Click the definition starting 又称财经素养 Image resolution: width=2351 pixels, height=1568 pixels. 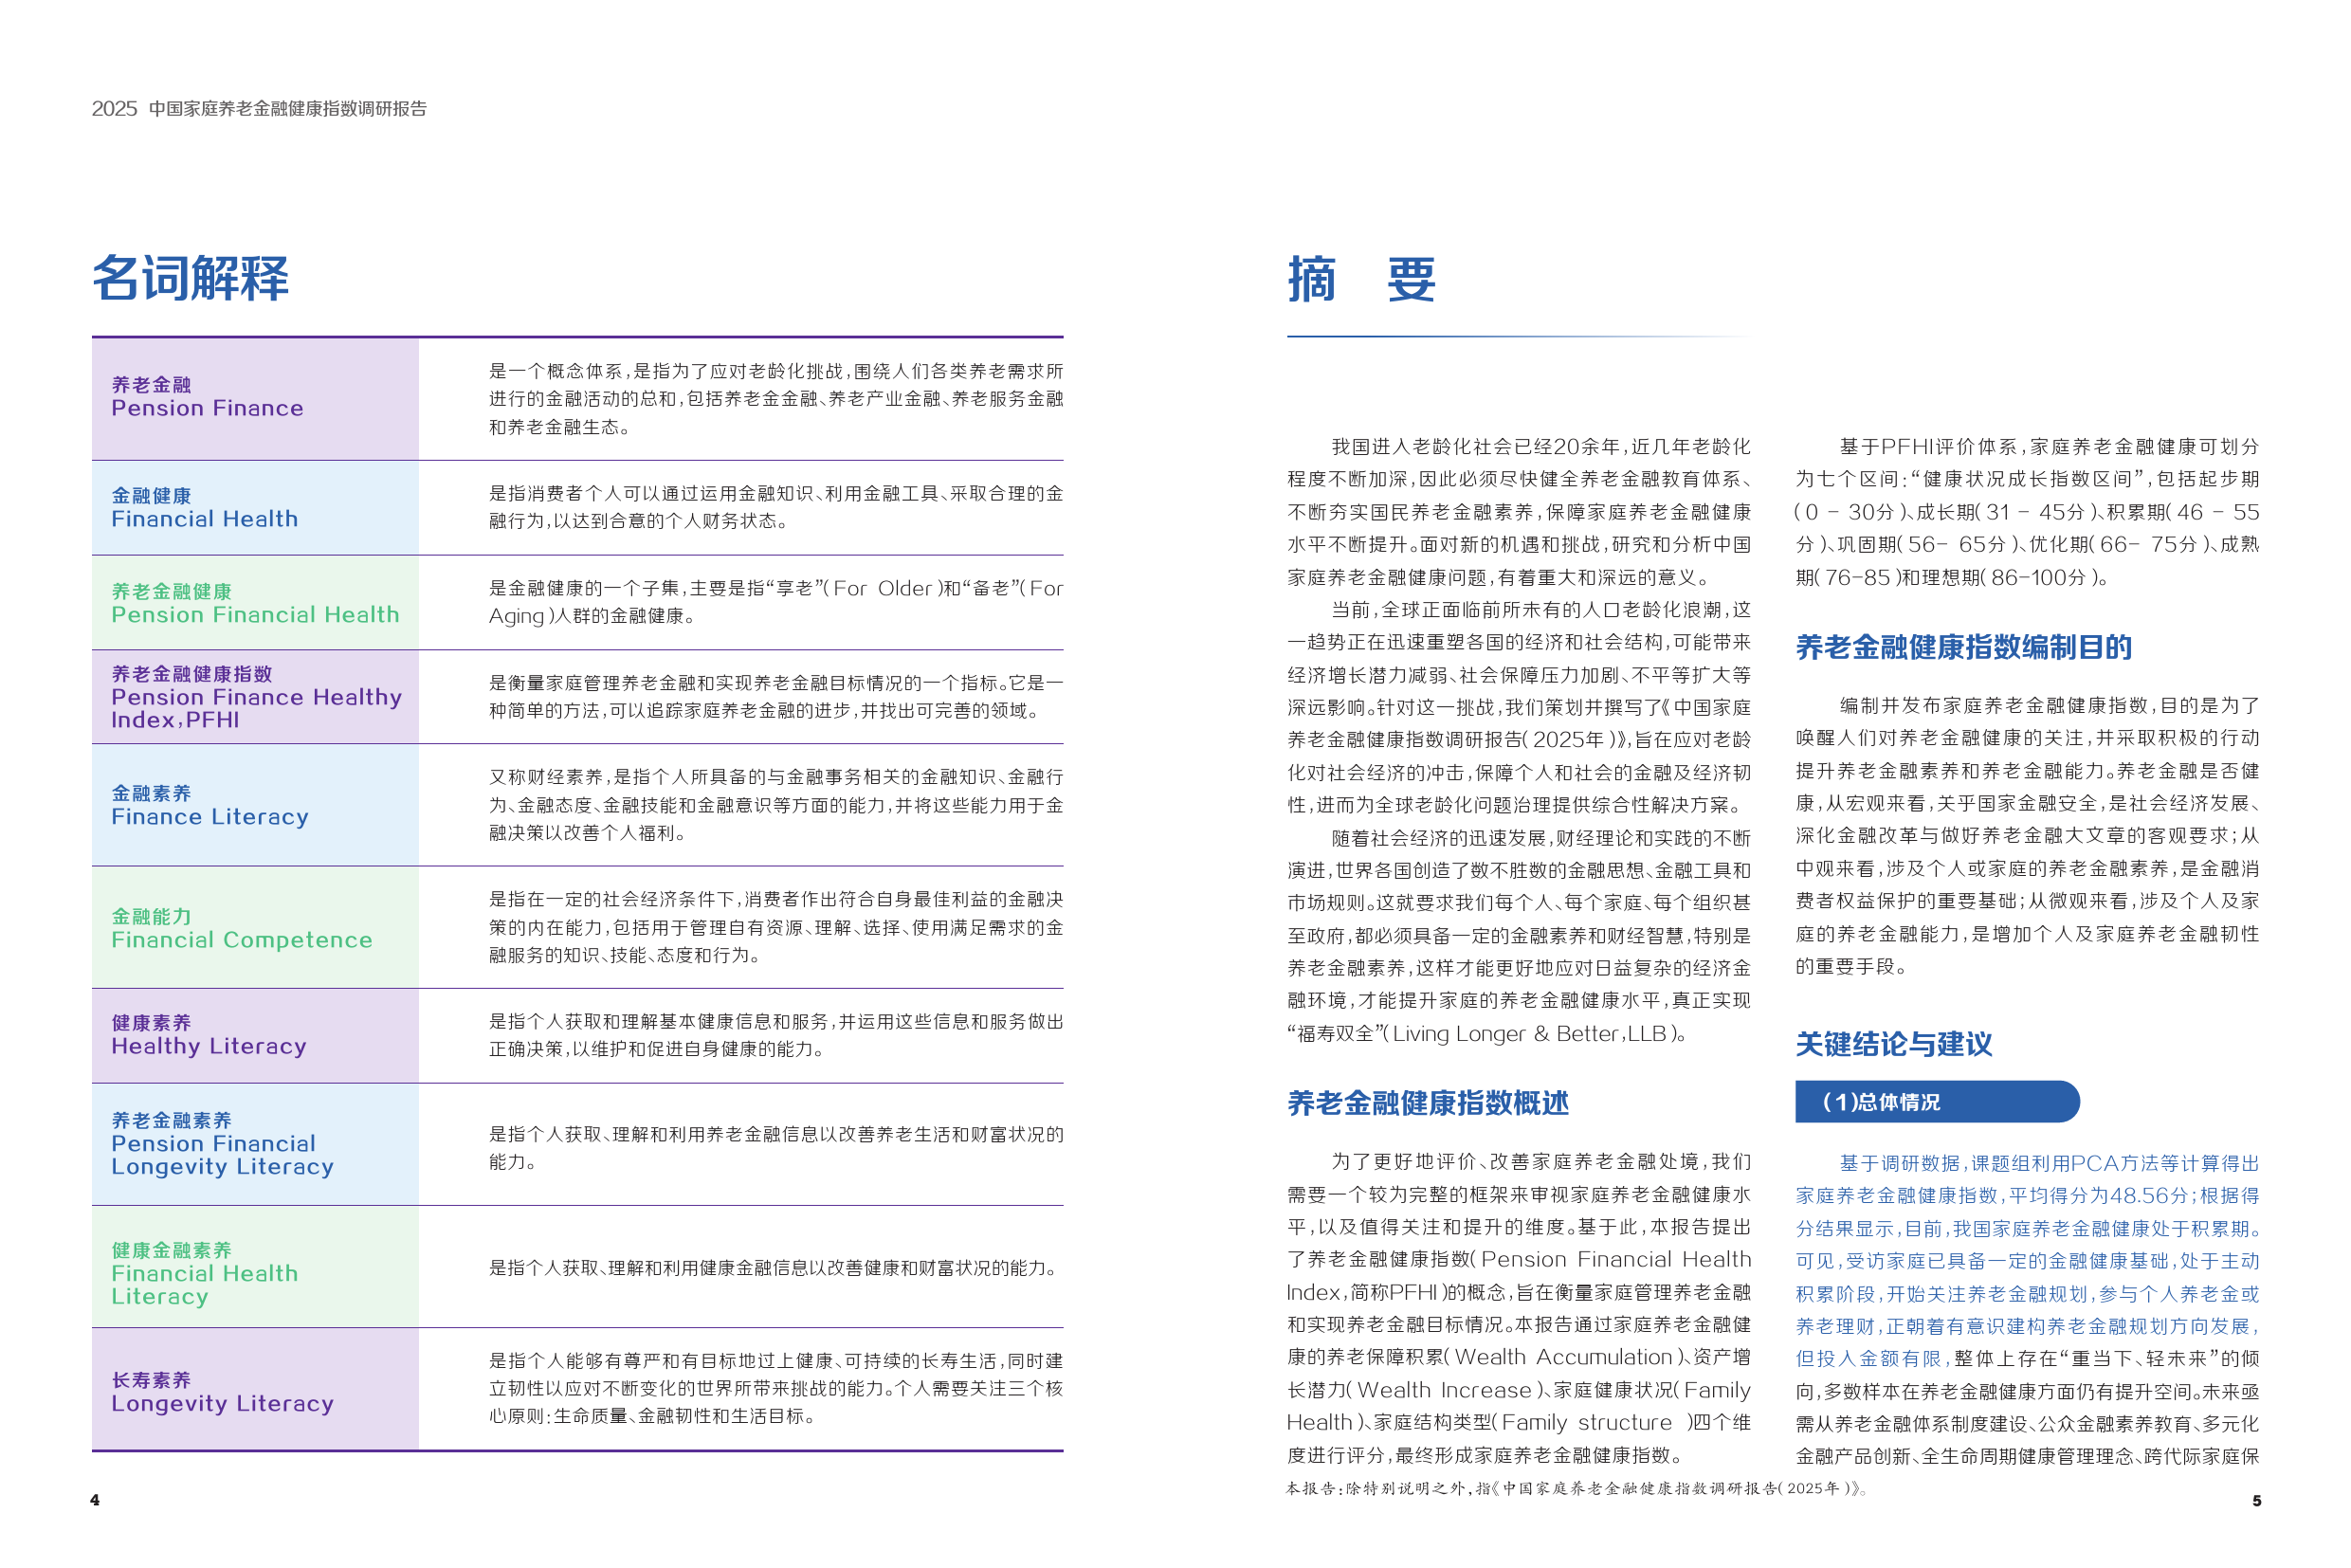776,805
